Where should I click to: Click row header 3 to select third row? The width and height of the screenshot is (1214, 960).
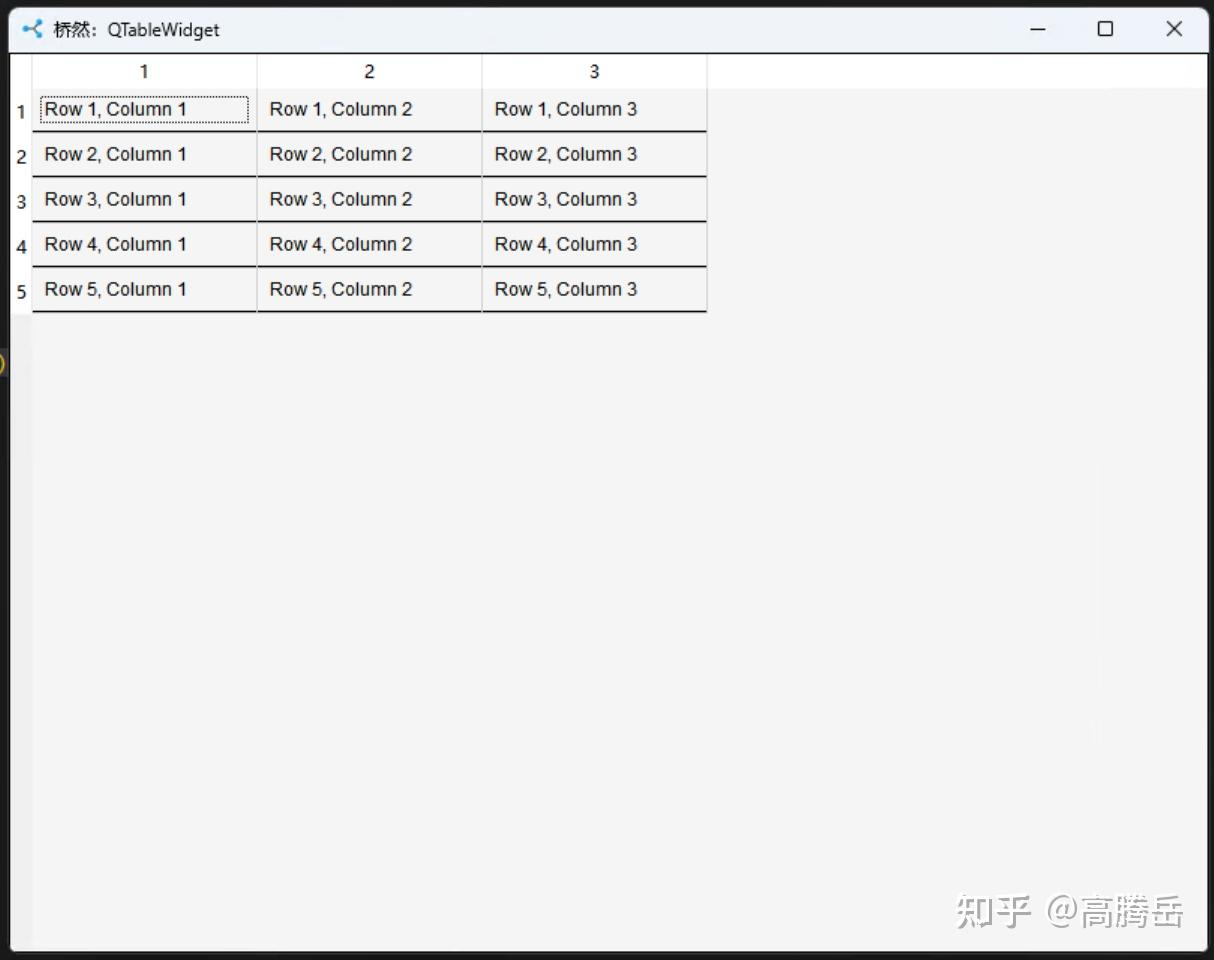point(21,201)
